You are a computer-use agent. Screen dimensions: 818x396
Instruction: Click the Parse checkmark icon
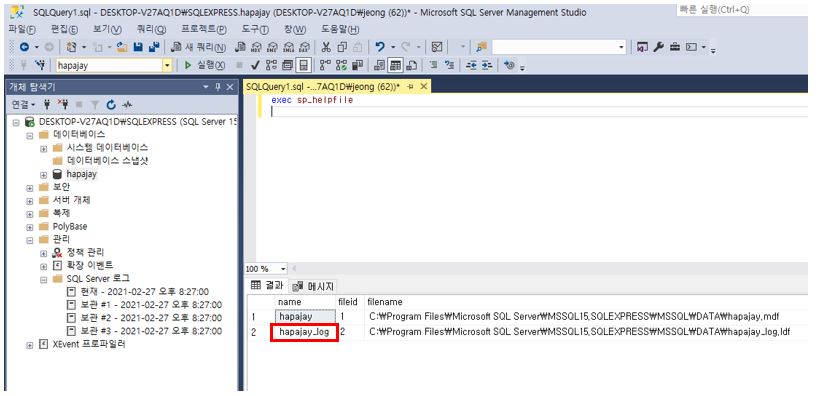pyautogui.click(x=255, y=65)
